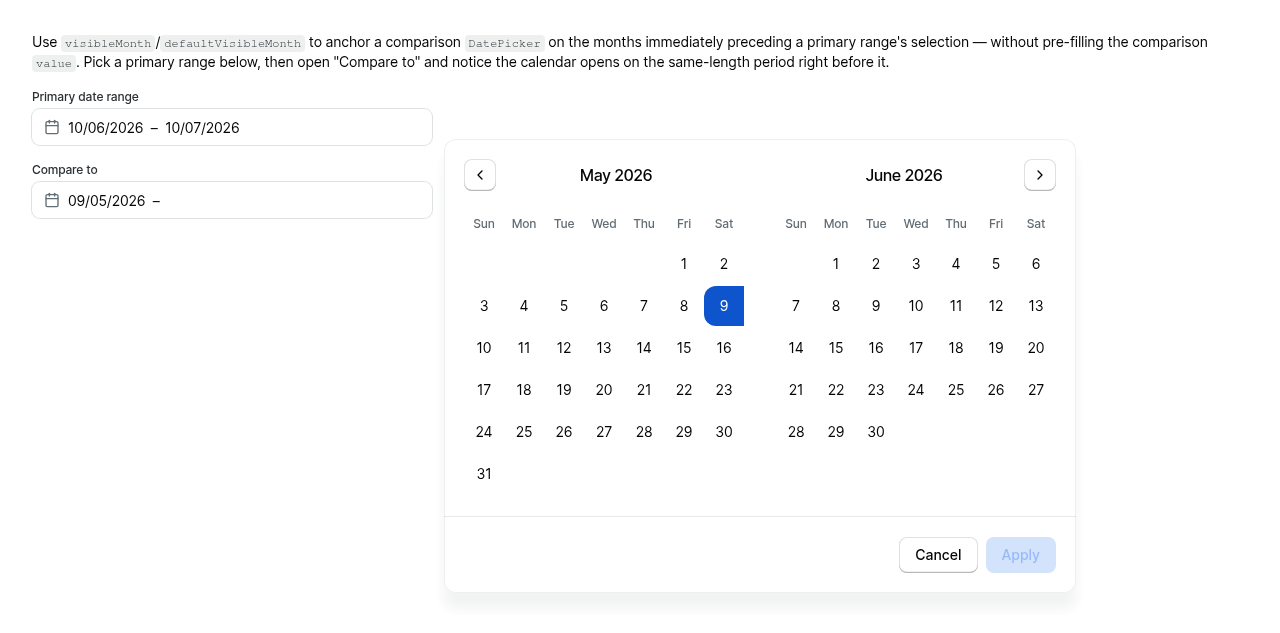Viewport: 1280px width, 633px height.
Task: Select May 1 on the calendar
Action: pos(684,264)
